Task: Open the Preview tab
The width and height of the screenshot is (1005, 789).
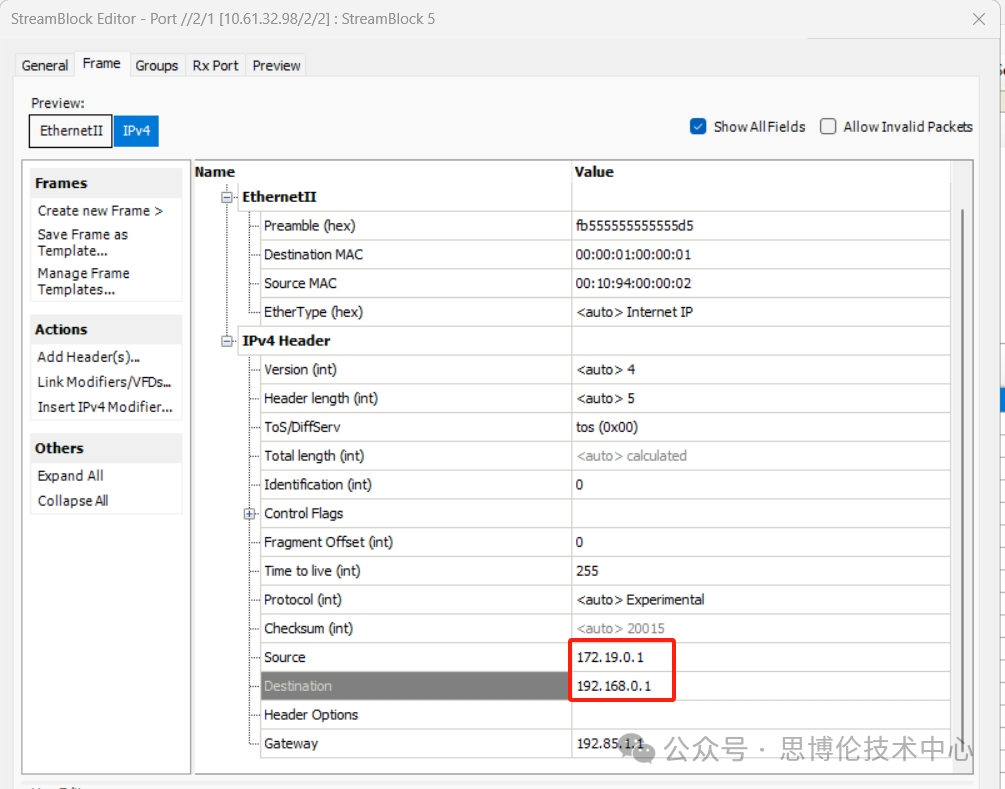Action: click(x=276, y=65)
